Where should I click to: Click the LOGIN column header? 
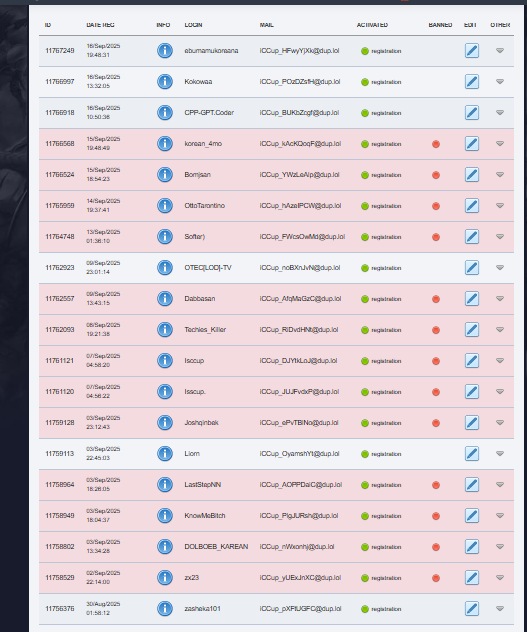pyautogui.click(x=193, y=25)
